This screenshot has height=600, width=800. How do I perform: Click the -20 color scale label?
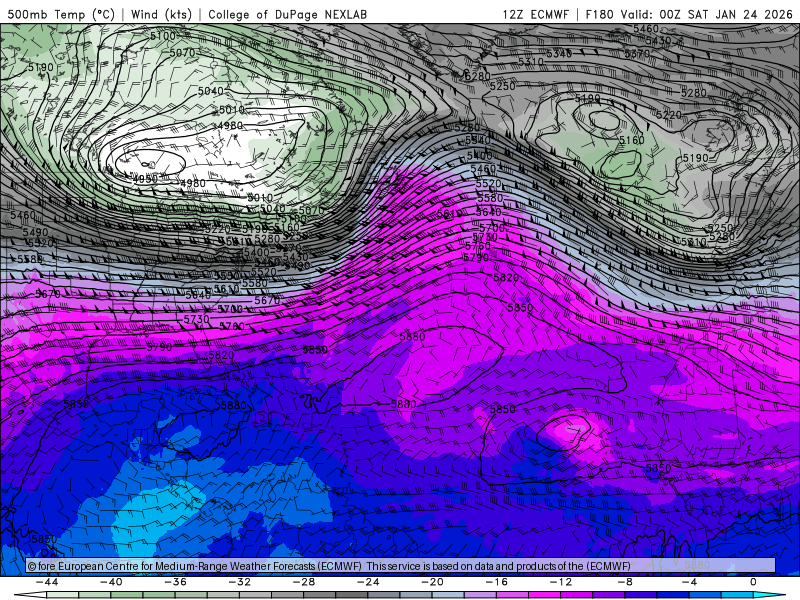tap(432, 582)
